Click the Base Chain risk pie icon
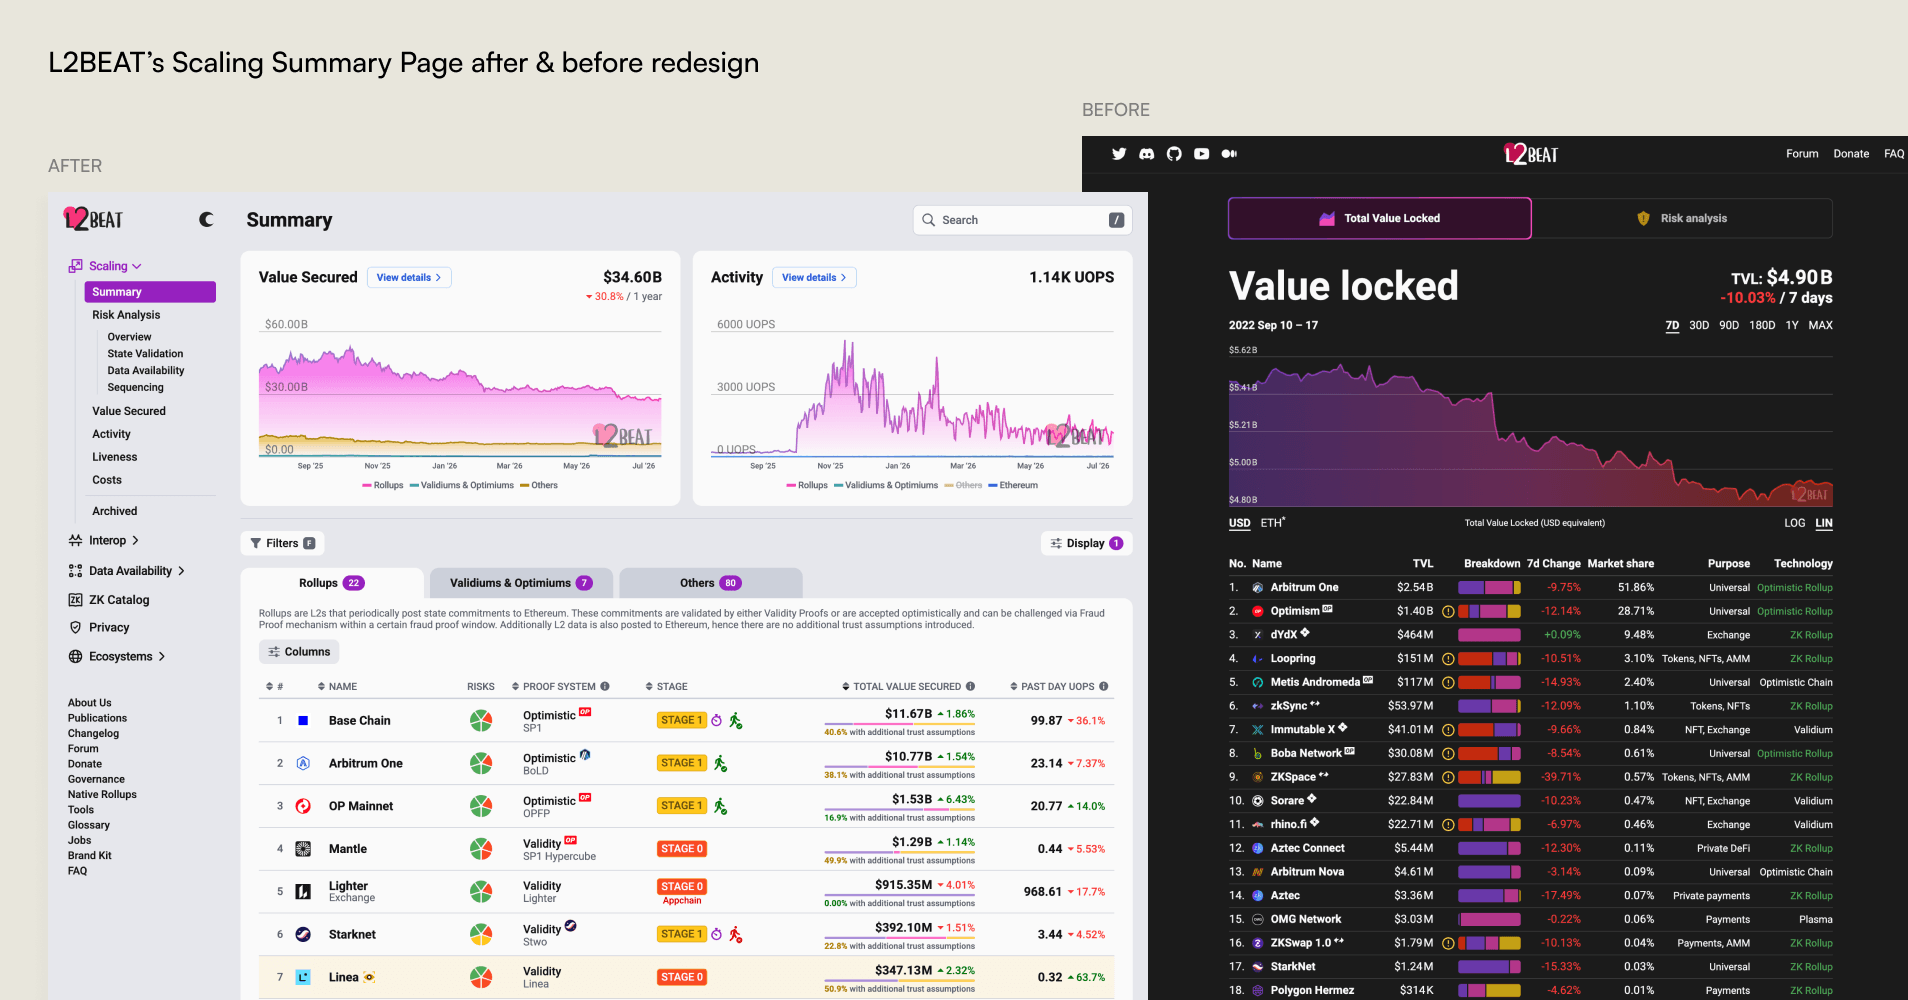Image resolution: width=1908 pixels, height=1000 pixels. coord(481,721)
